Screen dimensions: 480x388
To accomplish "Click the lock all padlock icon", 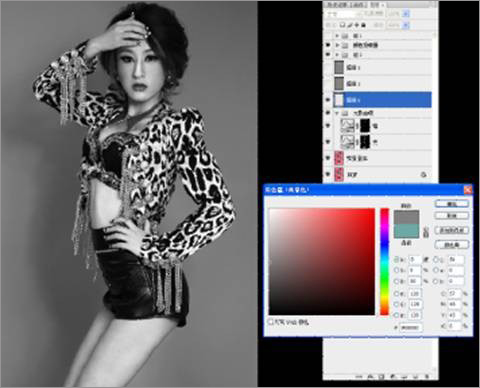I will pos(364,25).
